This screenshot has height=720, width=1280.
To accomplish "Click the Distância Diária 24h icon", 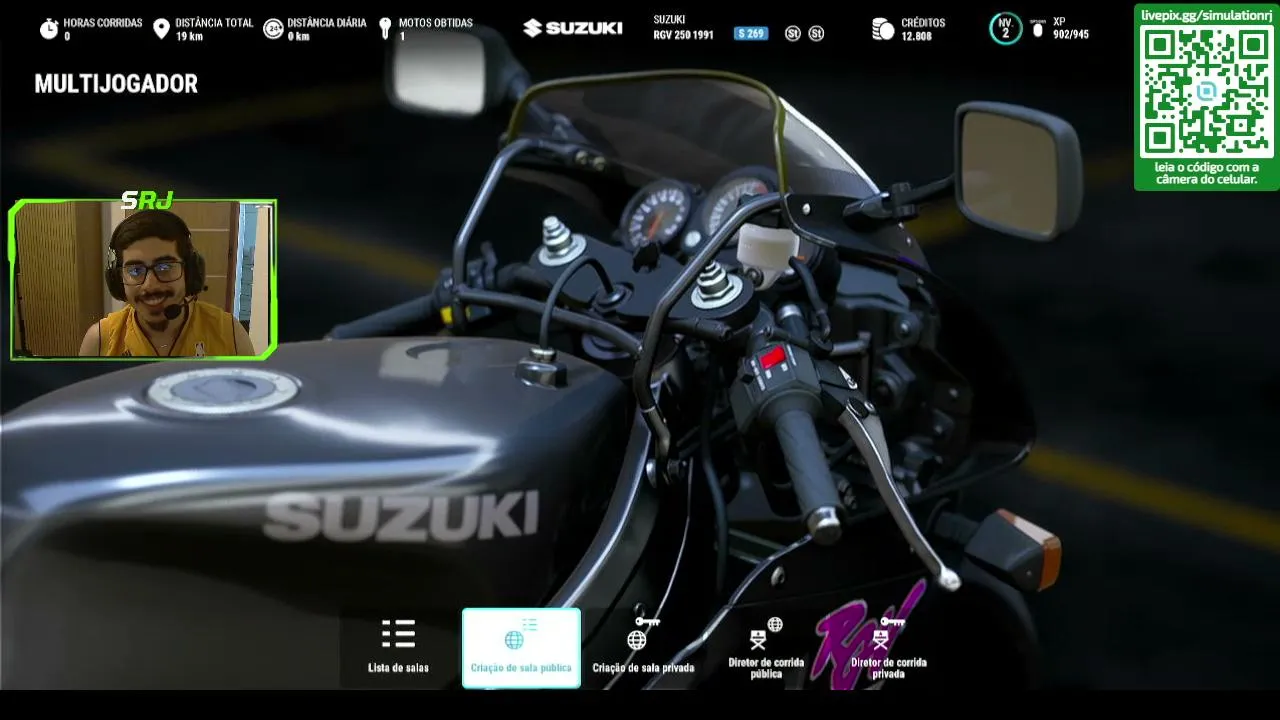I will 273,29.
